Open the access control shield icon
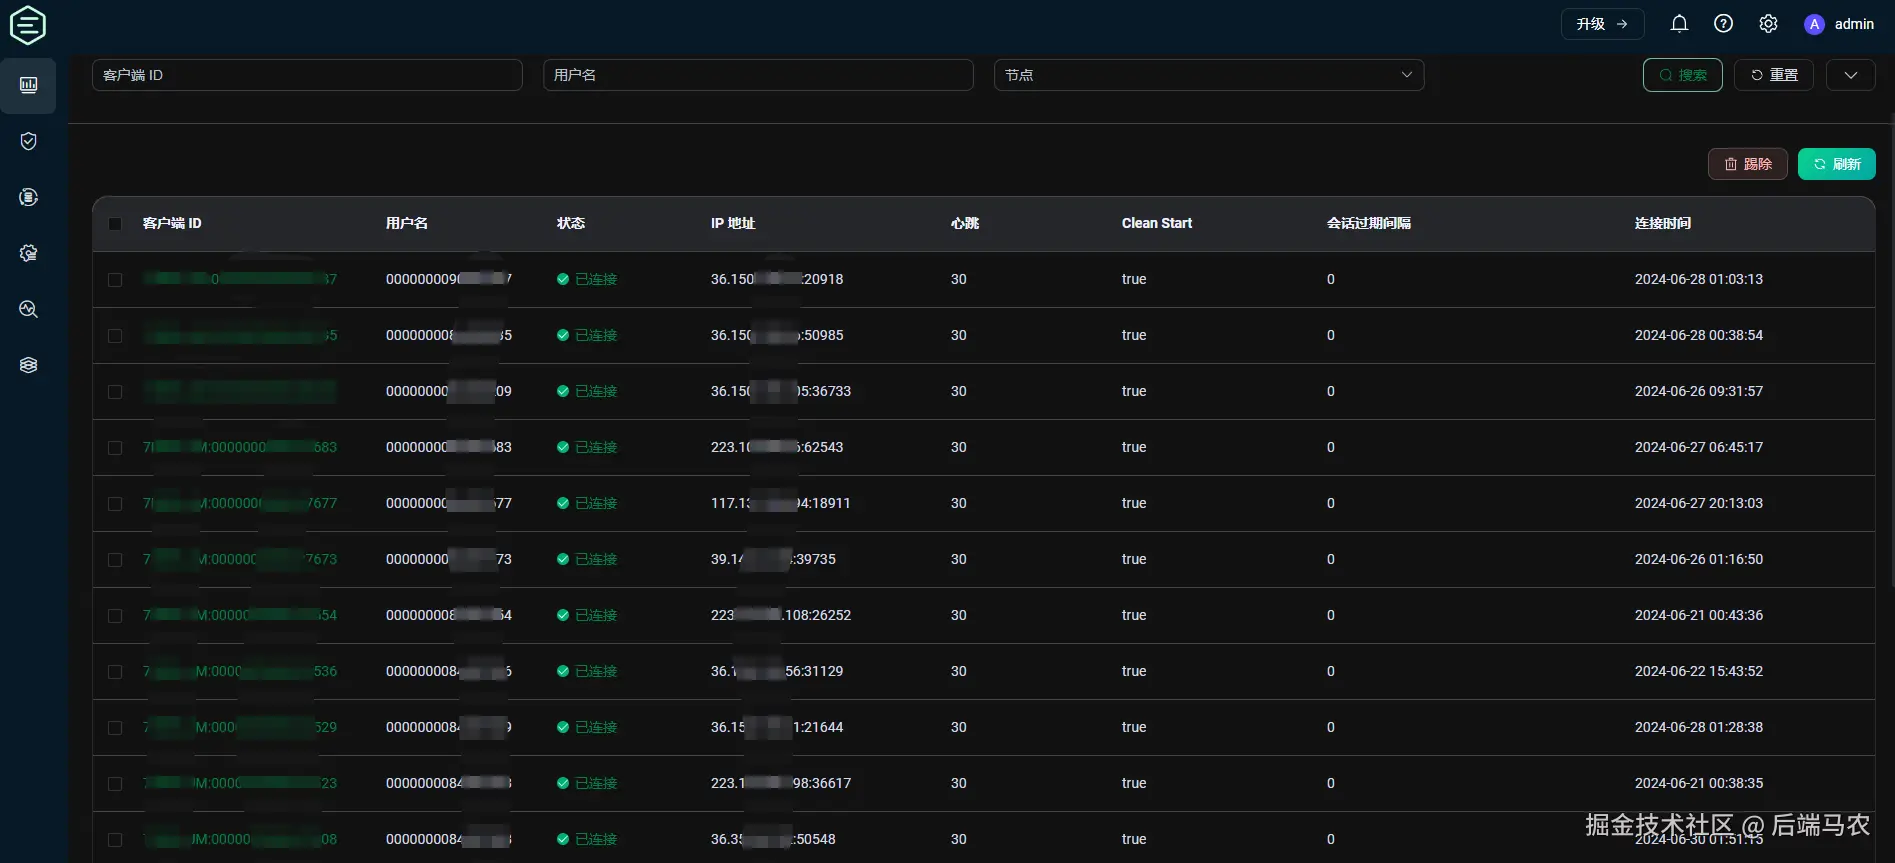This screenshot has height=863, width=1895. tap(28, 141)
